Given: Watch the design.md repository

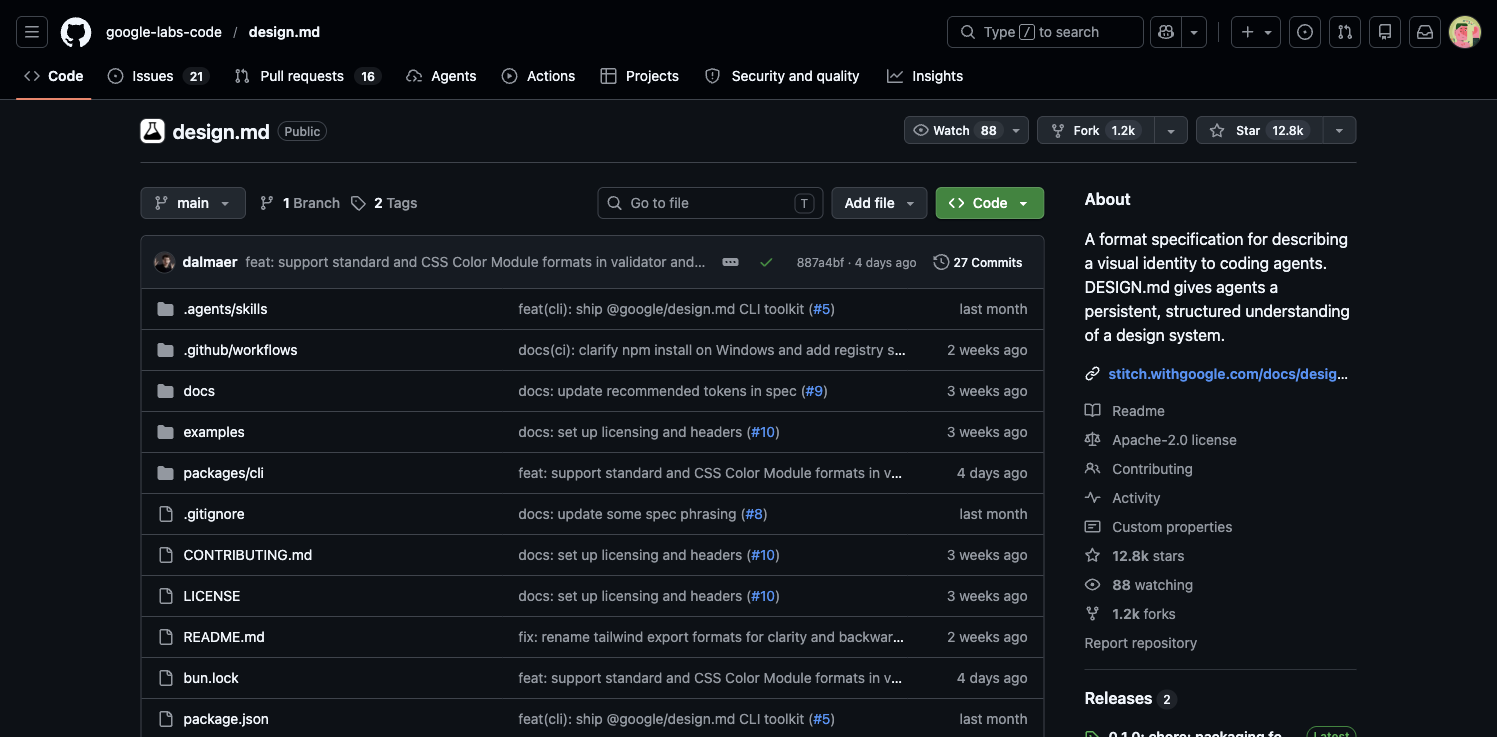Looking at the screenshot, I should (x=966, y=131).
